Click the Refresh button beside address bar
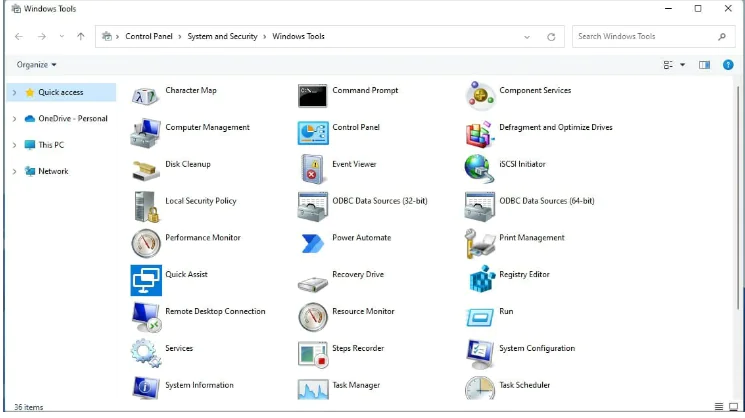745x418 pixels. [x=551, y=37]
